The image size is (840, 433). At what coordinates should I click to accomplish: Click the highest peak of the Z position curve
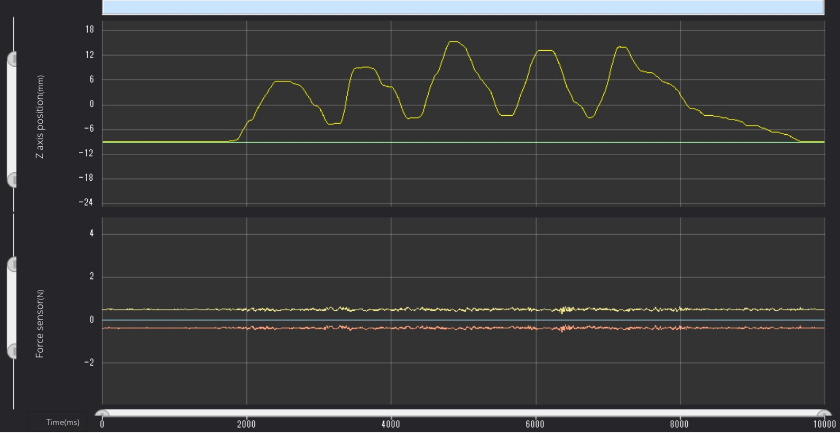click(454, 42)
